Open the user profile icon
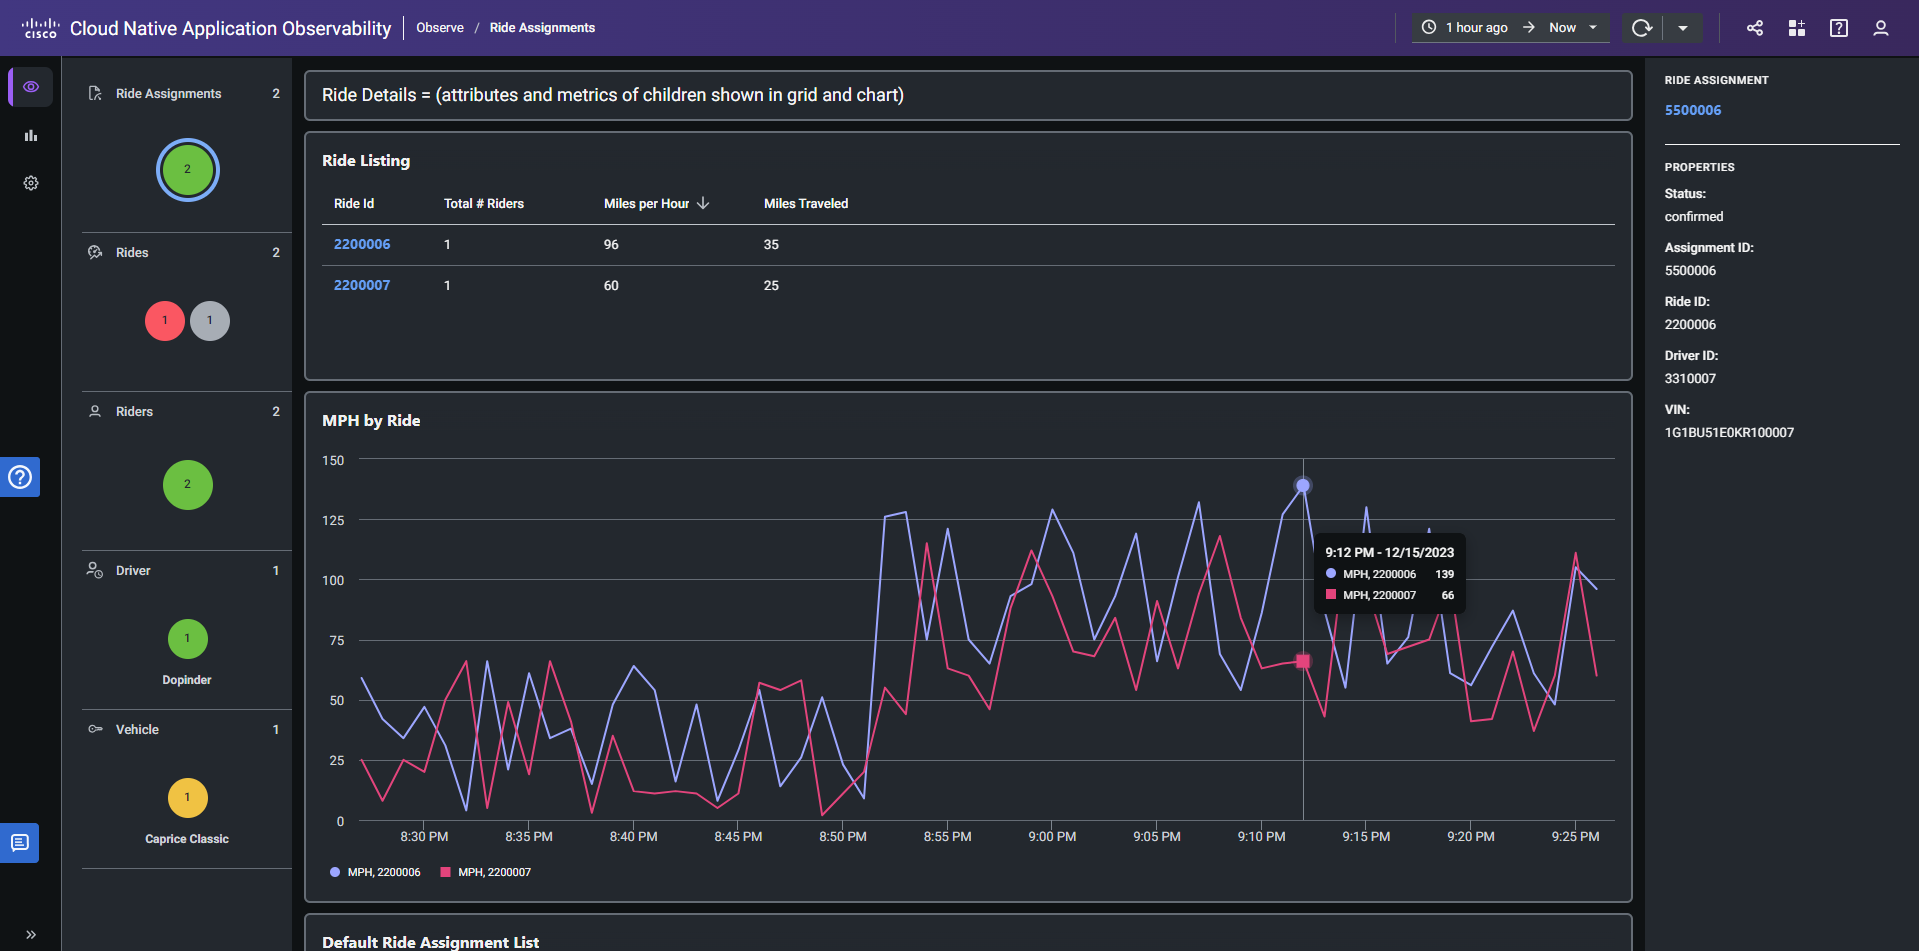The width and height of the screenshot is (1919, 951). [x=1880, y=28]
